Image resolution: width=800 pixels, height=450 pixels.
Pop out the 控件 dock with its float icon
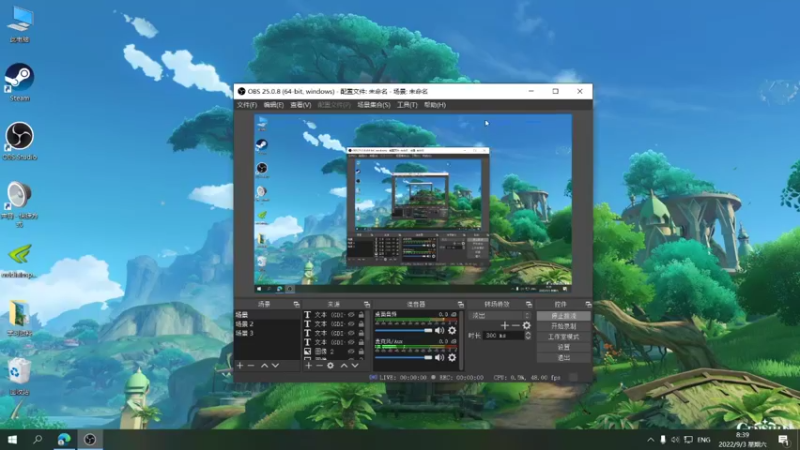pyautogui.click(x=588, y=304)
